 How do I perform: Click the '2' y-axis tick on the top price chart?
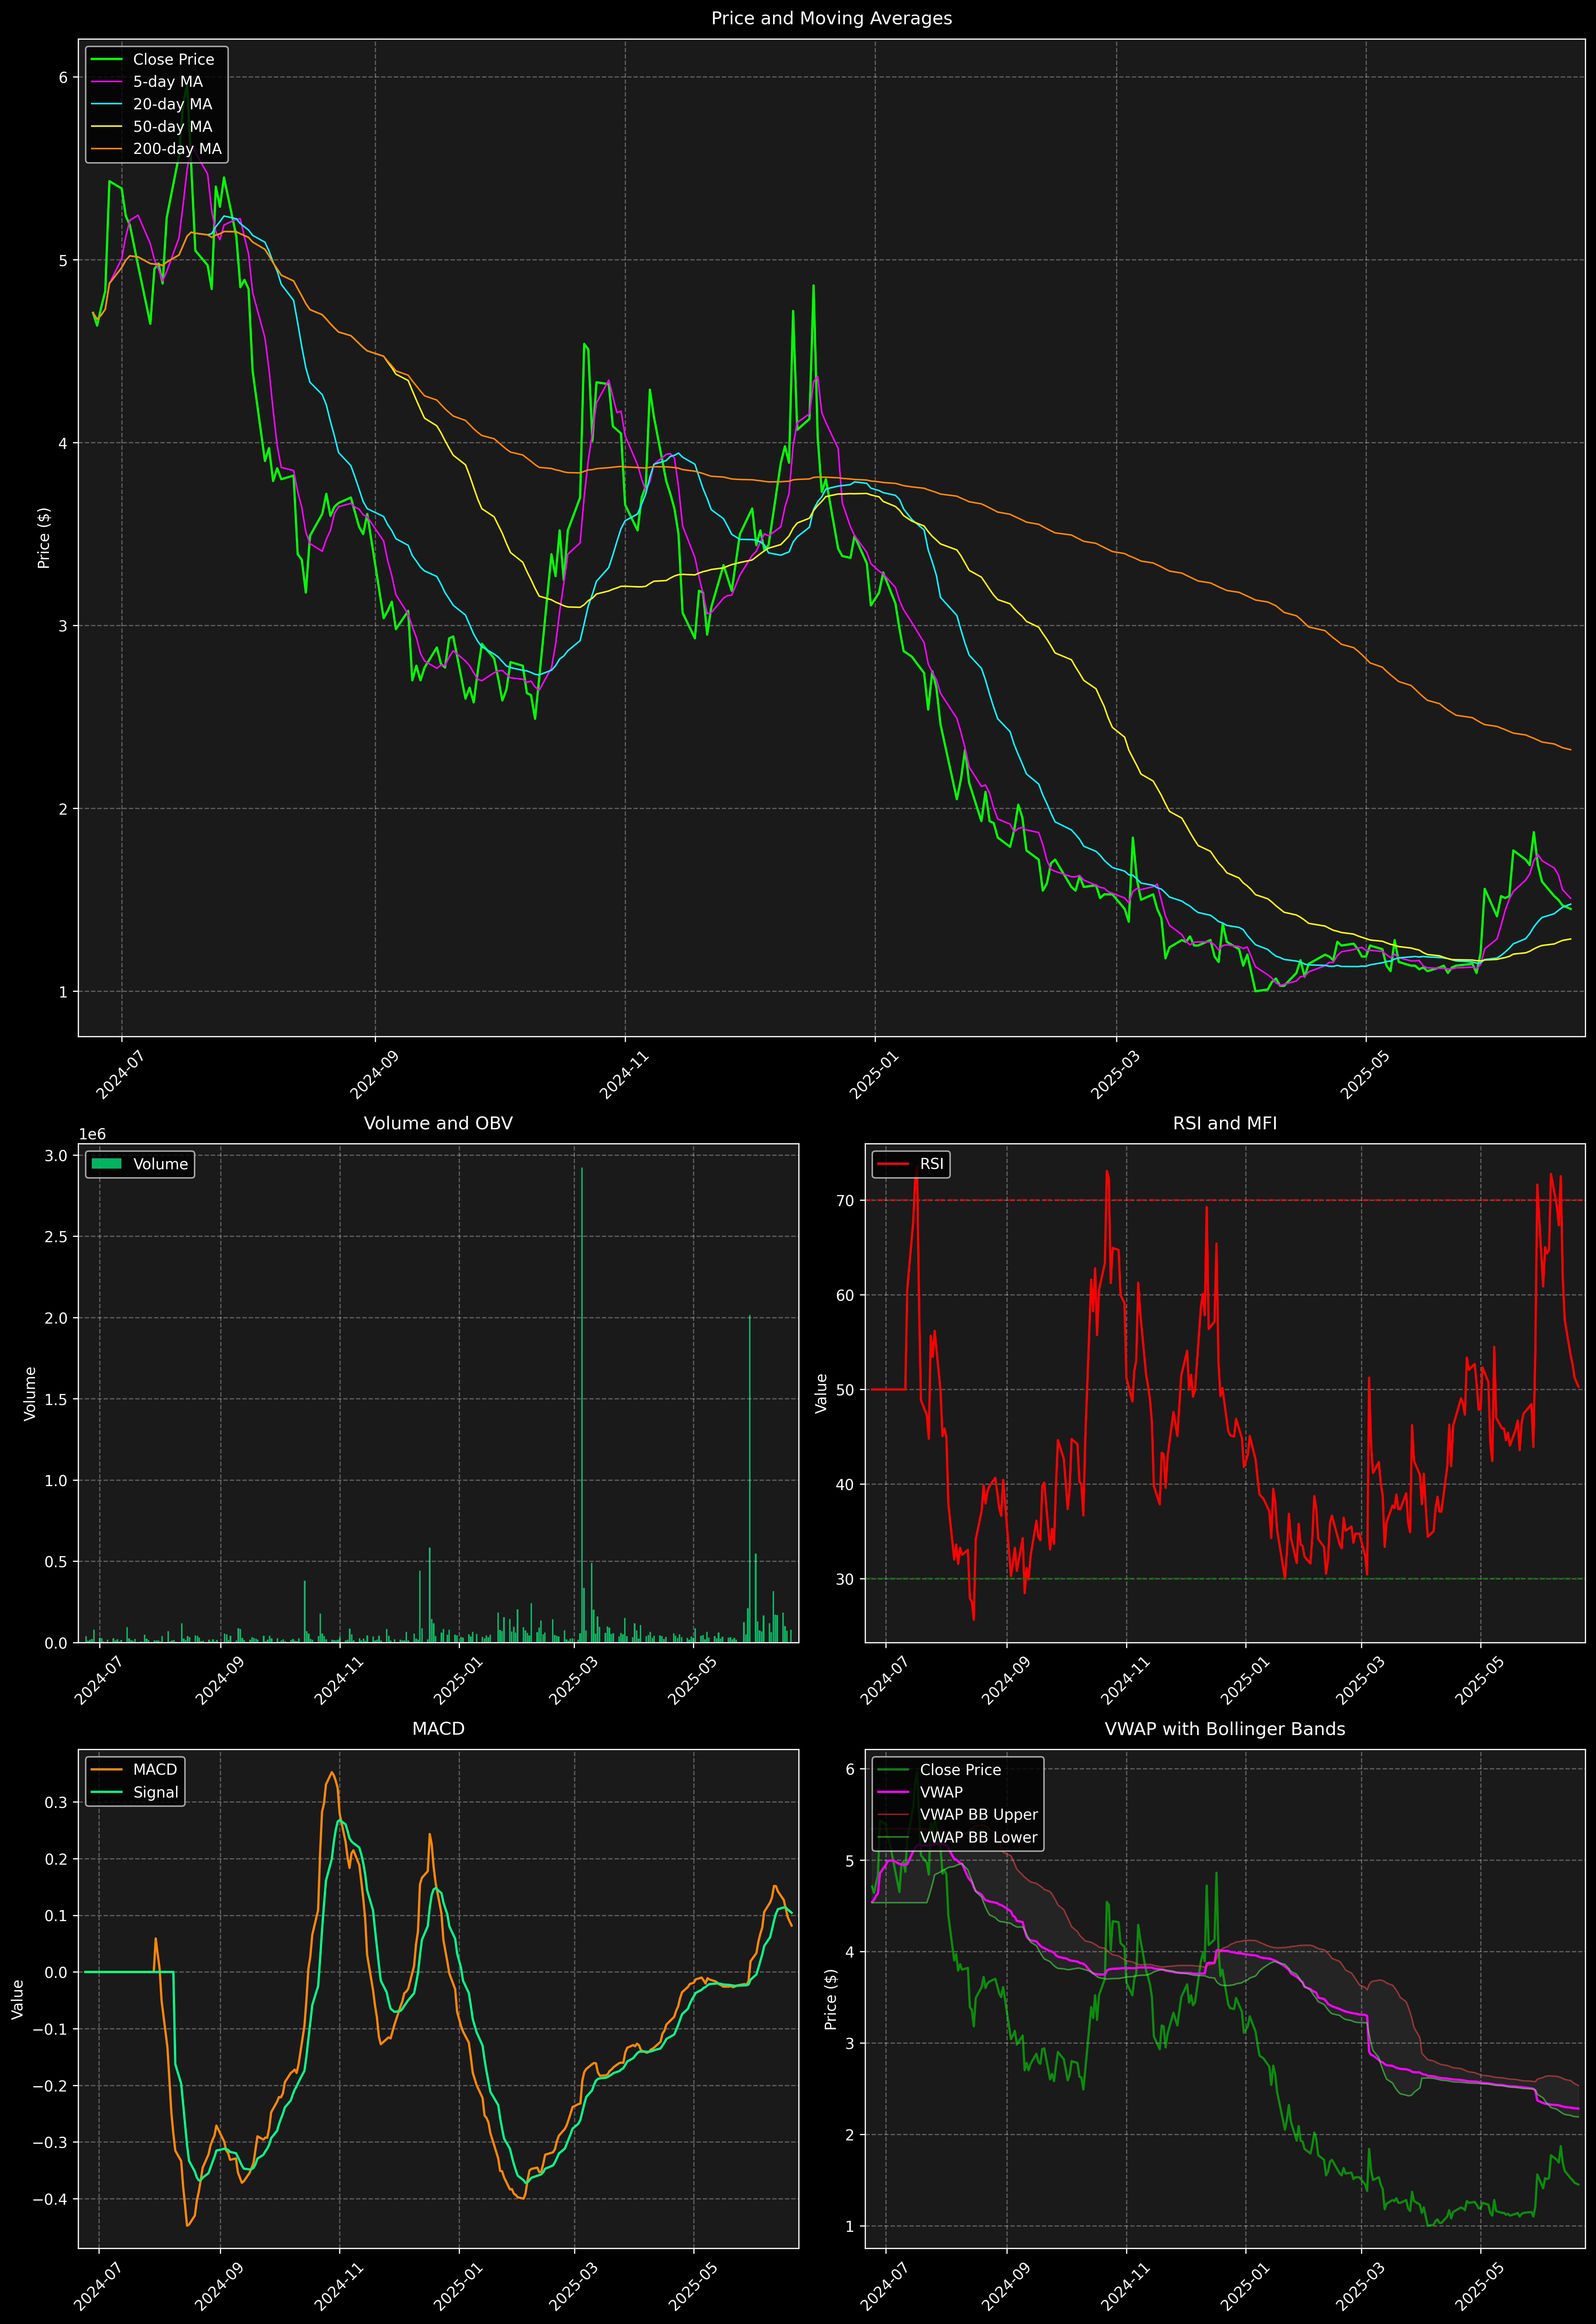tap(63, 809)
